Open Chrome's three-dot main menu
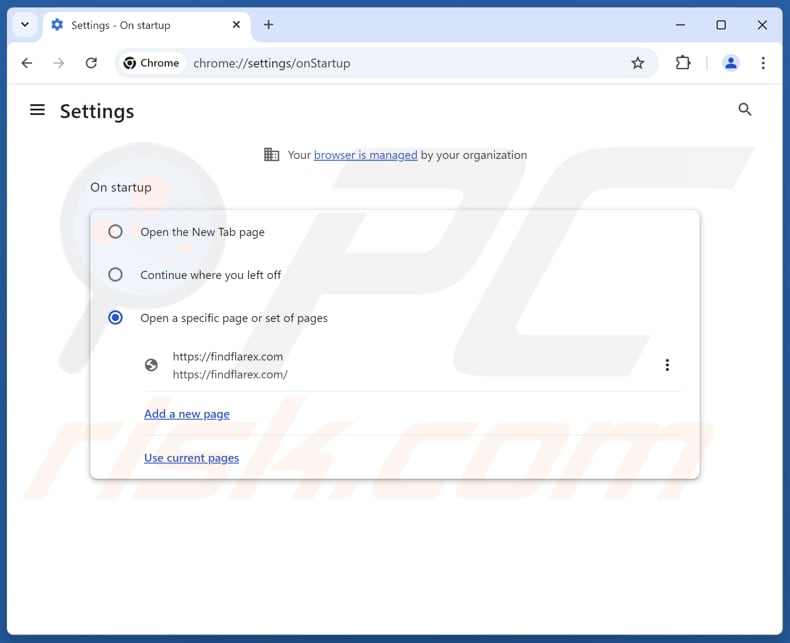Viewport: 790px width, 643px height. 763,63
